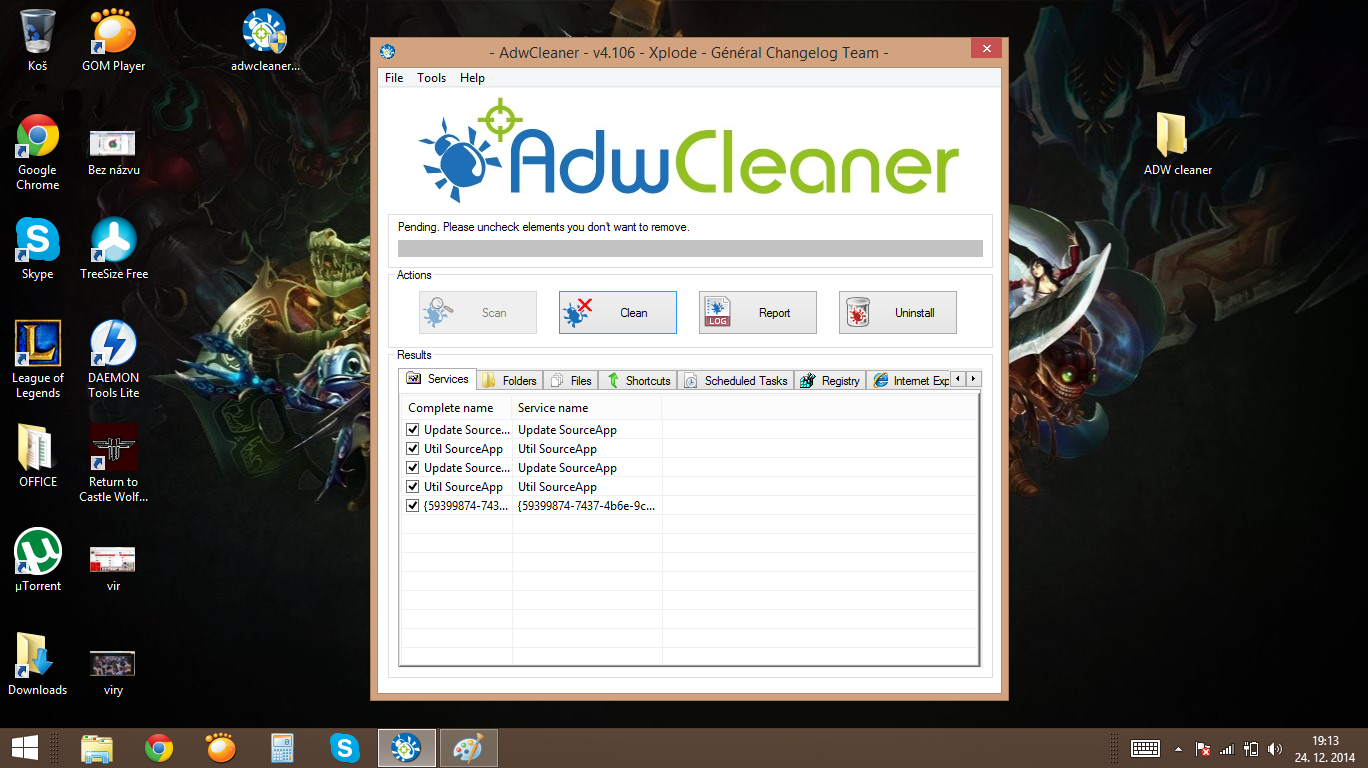Open the DAEMON Tools Lite shortcut
This screenshot has height=768, width=1368.
pos(114,360)
